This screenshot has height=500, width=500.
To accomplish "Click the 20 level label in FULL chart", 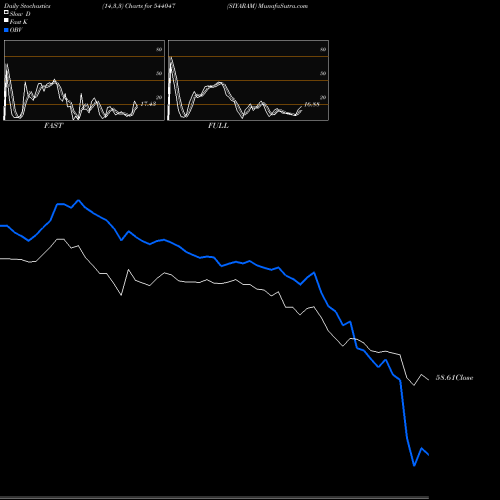I will pyautogui.click(x=323, y=97).
